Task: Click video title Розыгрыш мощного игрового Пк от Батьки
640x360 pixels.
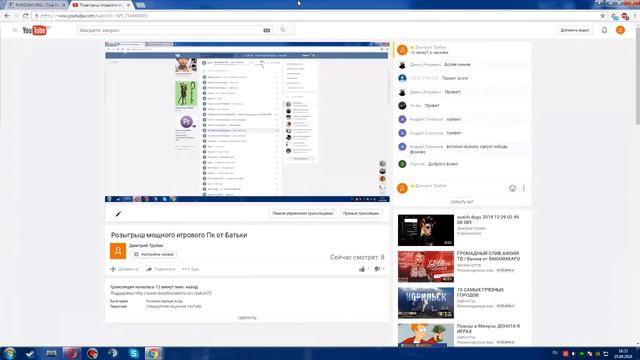Action: pos(179,235)
